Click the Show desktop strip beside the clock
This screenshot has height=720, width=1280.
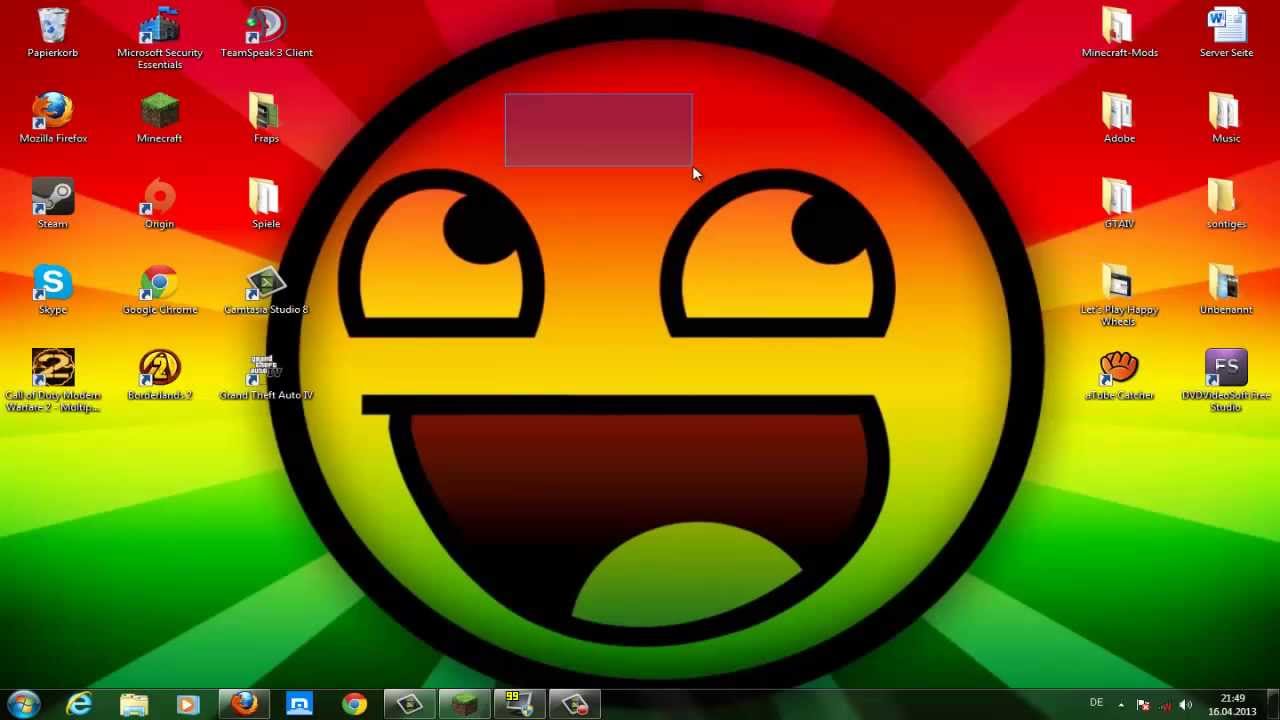pos(1272,705)
